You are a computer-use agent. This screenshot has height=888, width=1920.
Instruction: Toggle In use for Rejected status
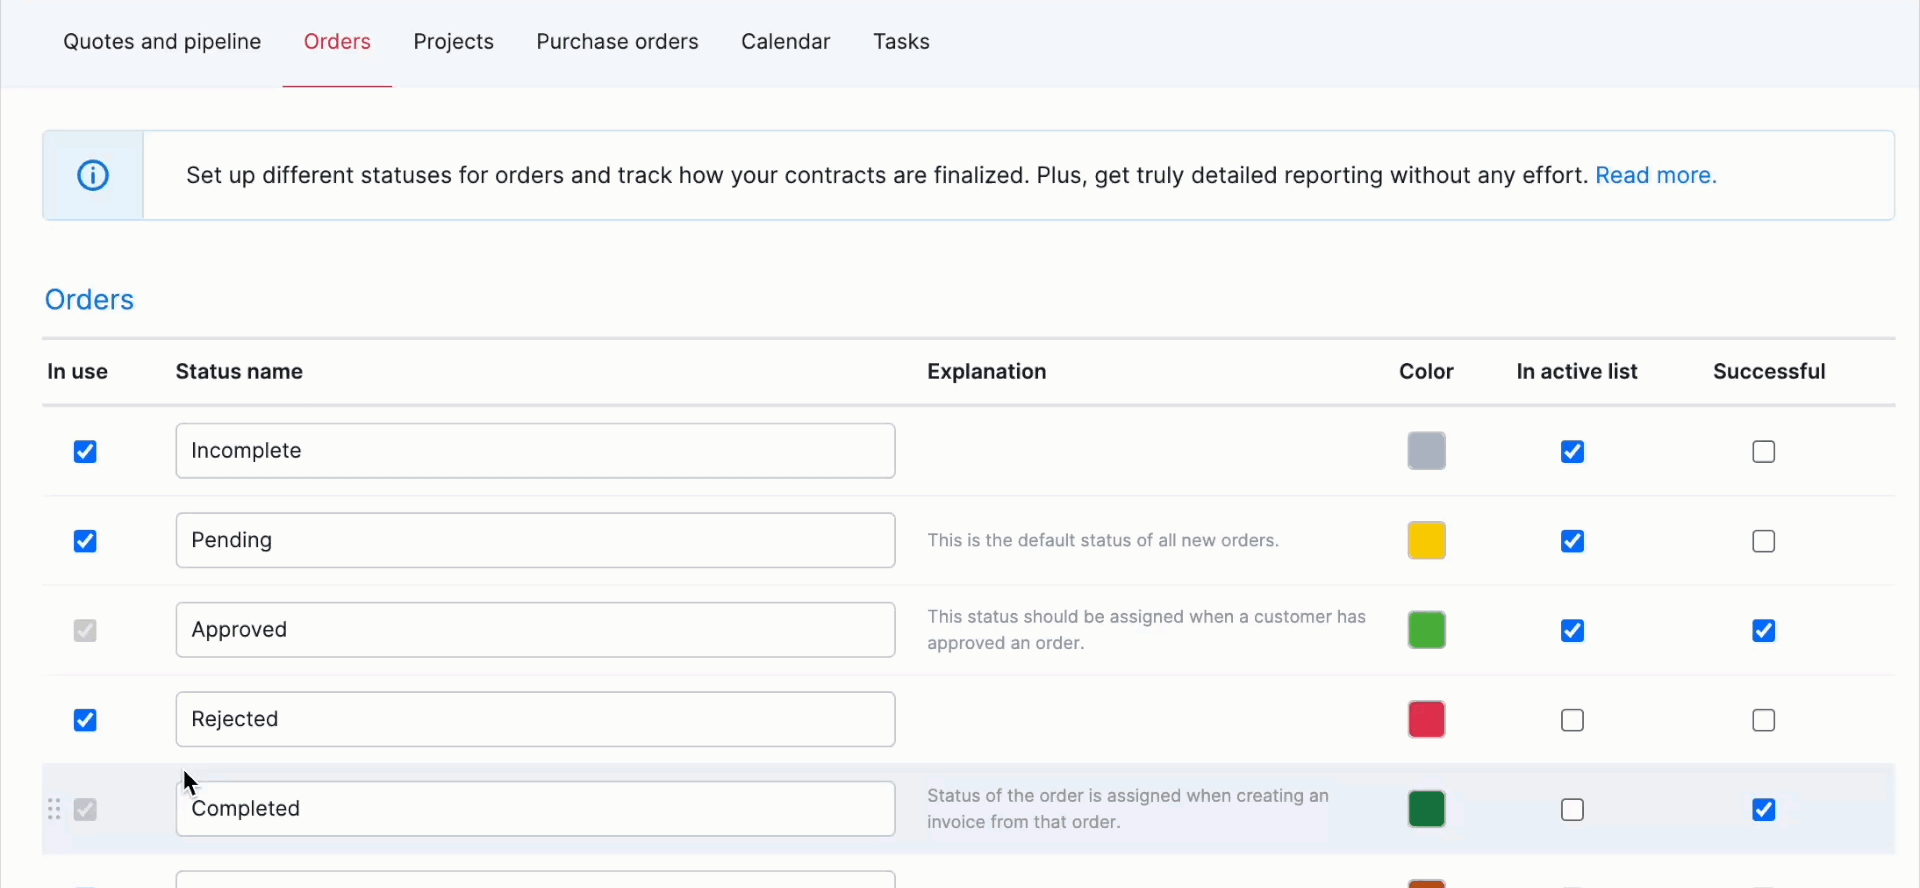coord(85,720)
